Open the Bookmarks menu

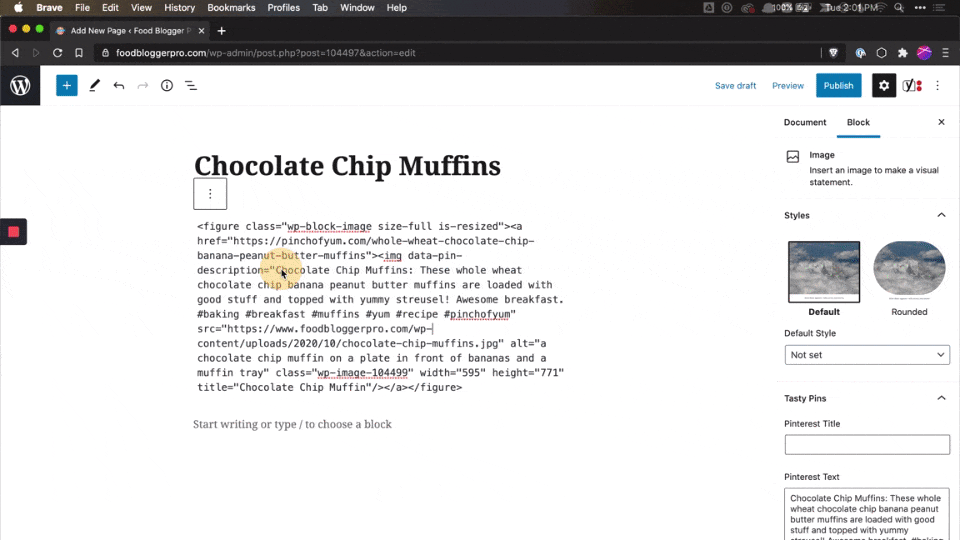click(x=231, y=8)
